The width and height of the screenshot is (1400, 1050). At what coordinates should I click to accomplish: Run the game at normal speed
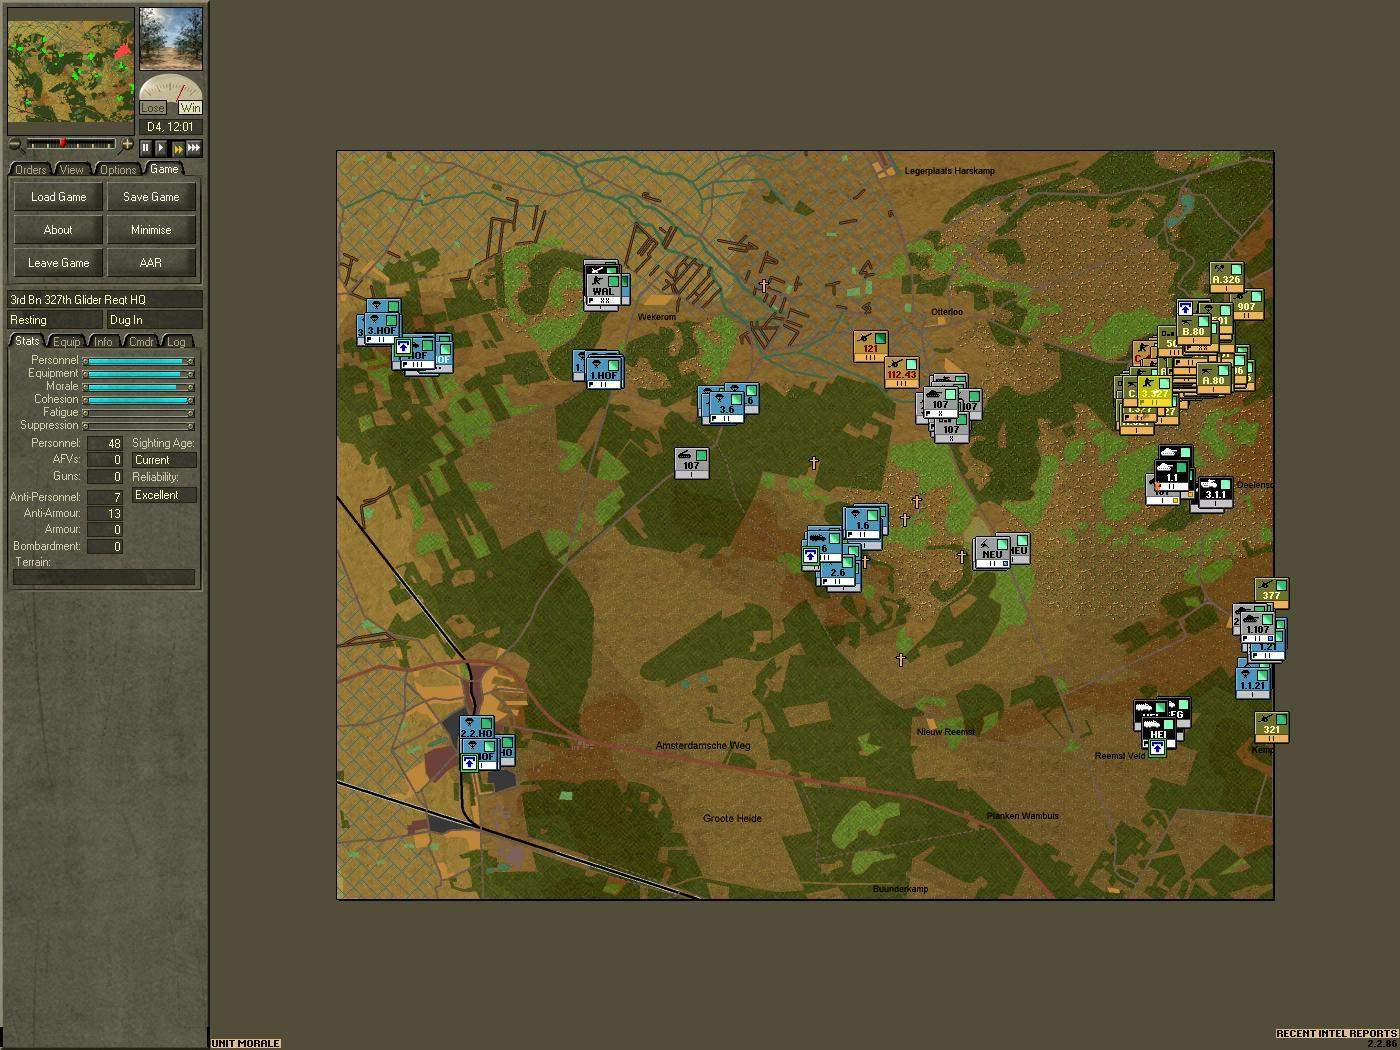161,148
